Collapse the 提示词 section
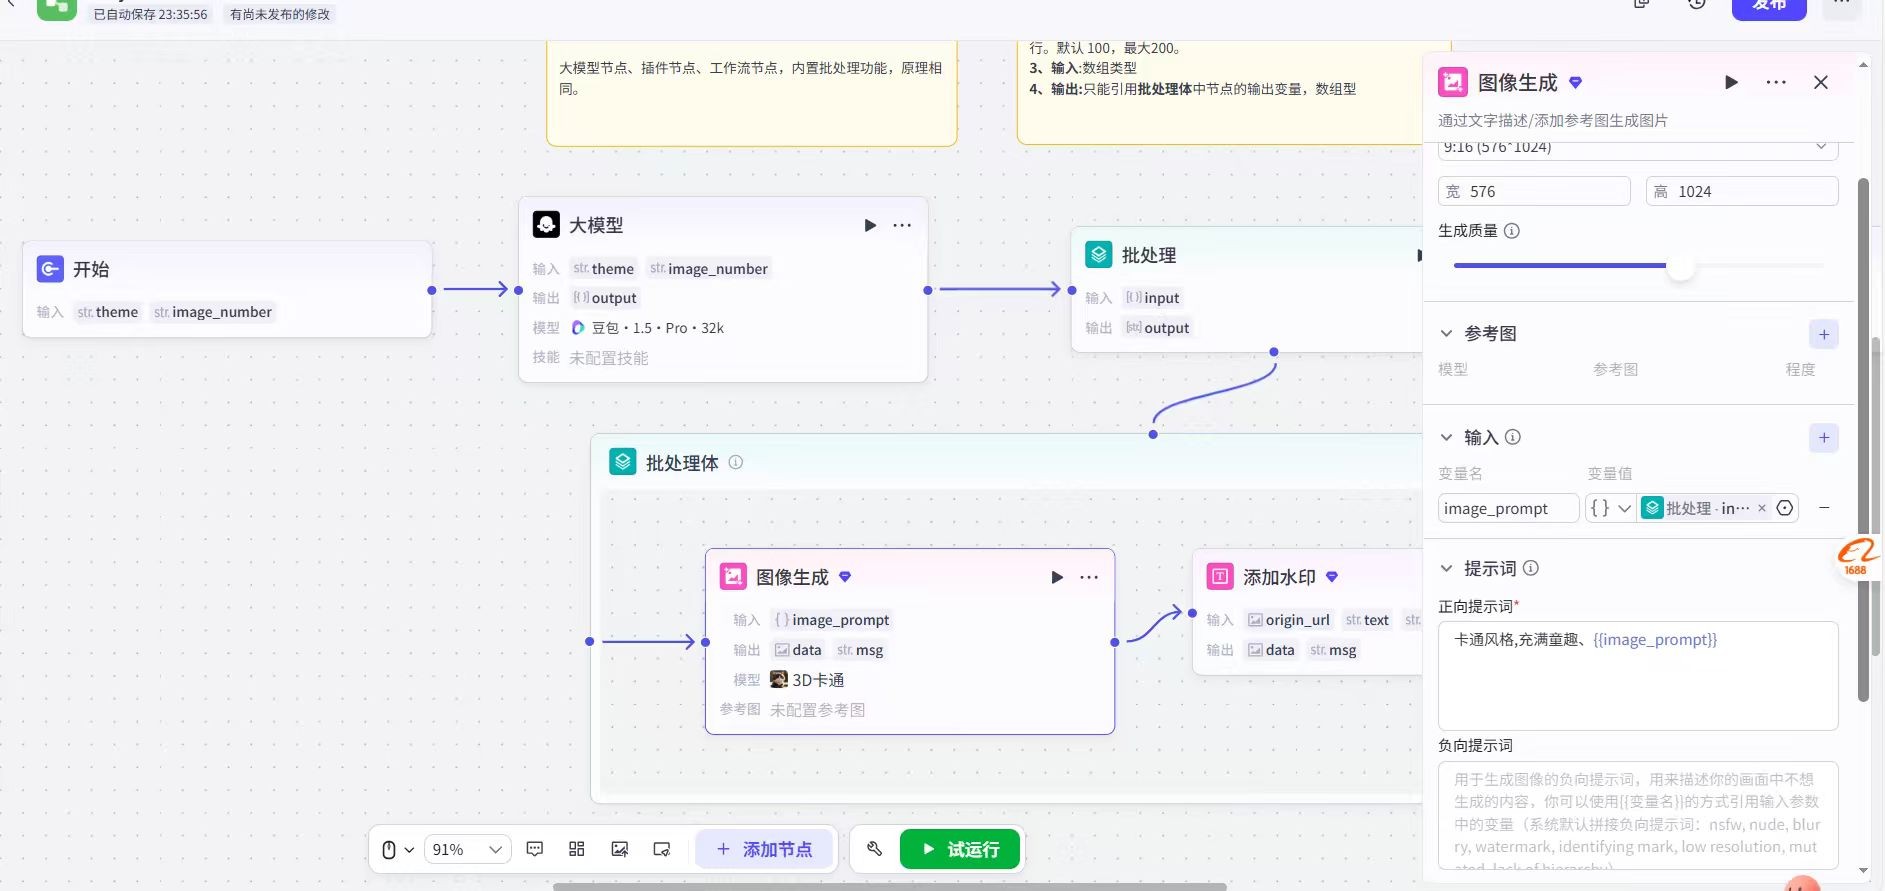The height and width of the screenshot is (891, 1885). 1446,568
